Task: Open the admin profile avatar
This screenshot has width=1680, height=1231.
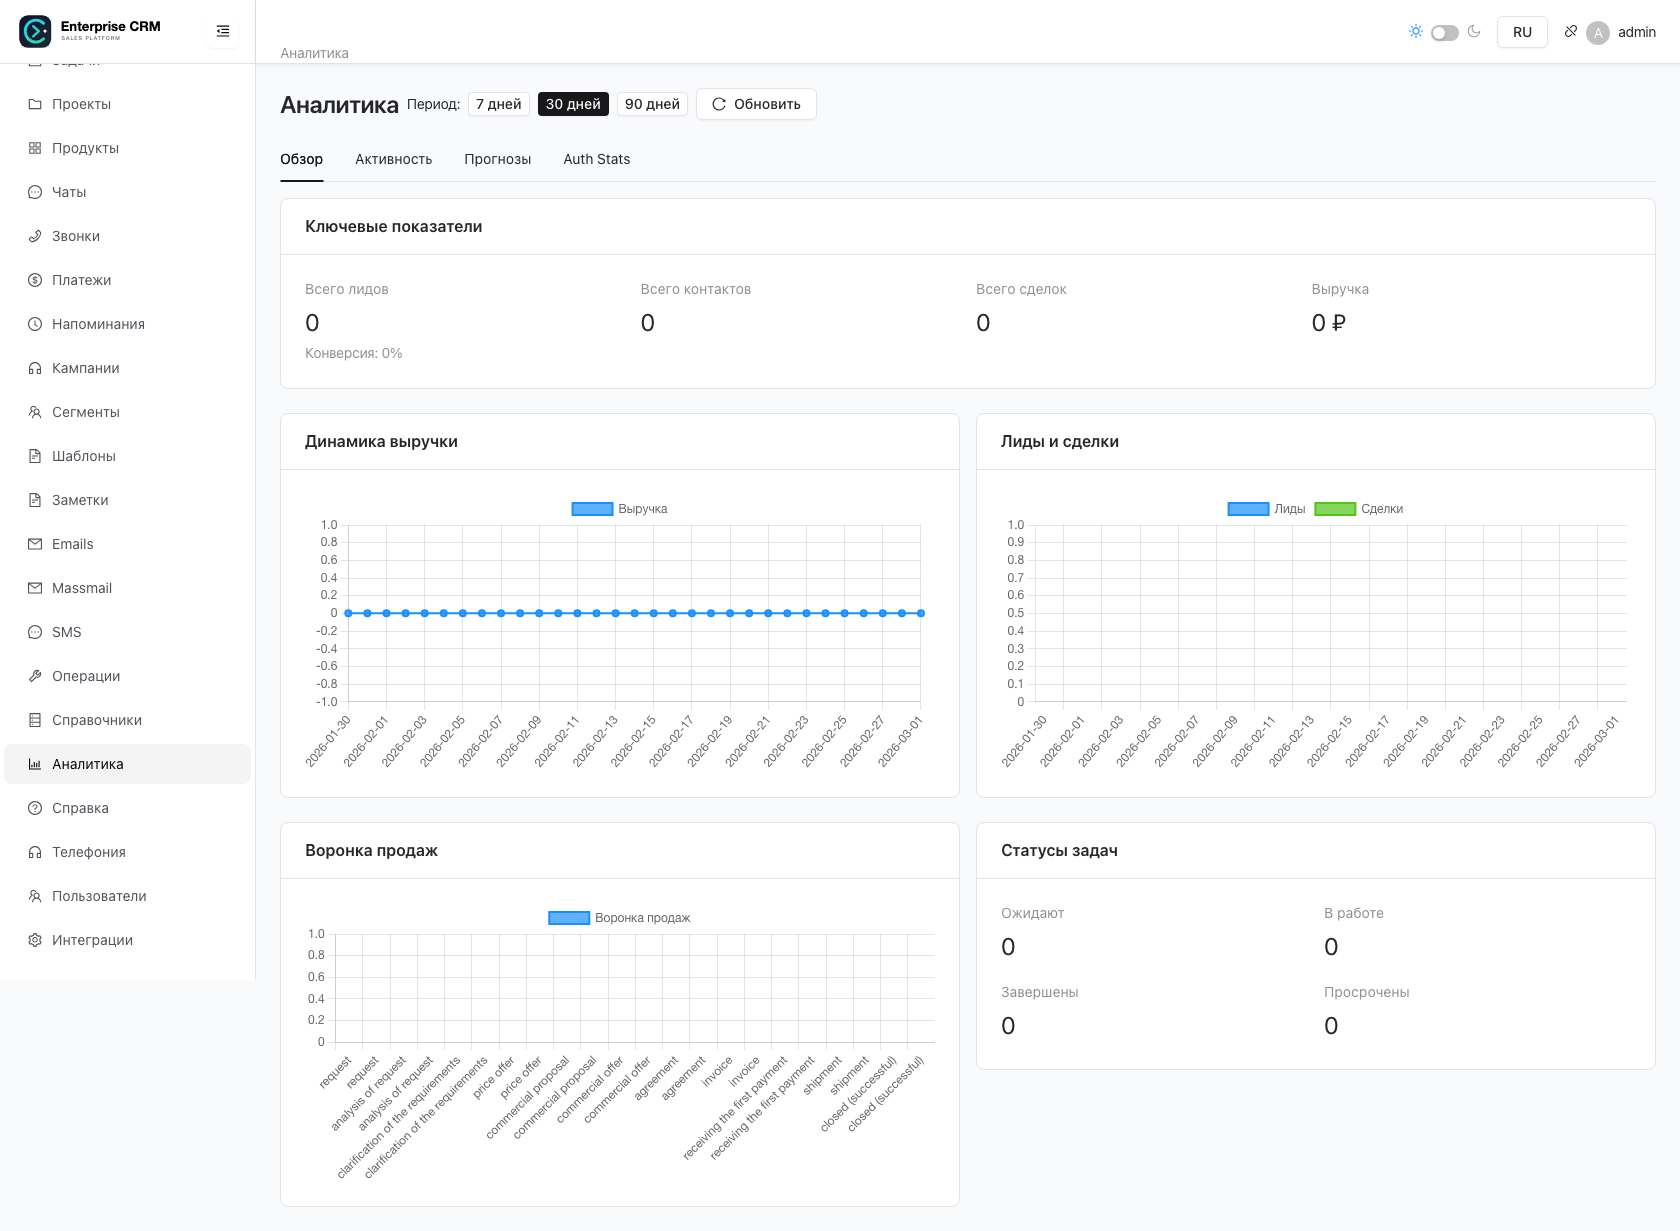Action: pos(1598,32)
